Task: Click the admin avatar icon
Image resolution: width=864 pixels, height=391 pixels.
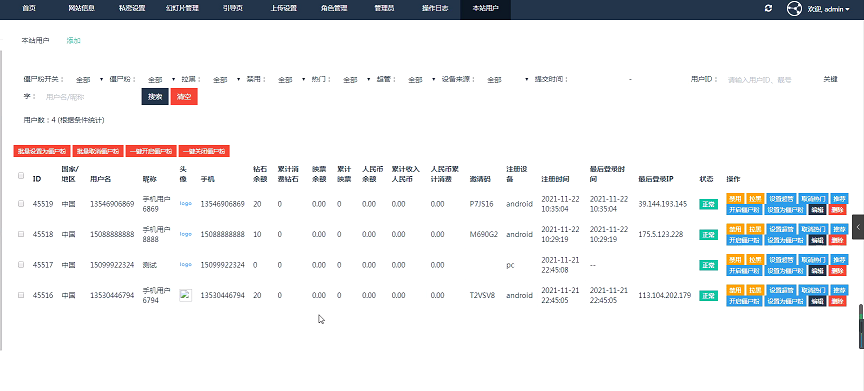Action: click(x=794, y=9)
